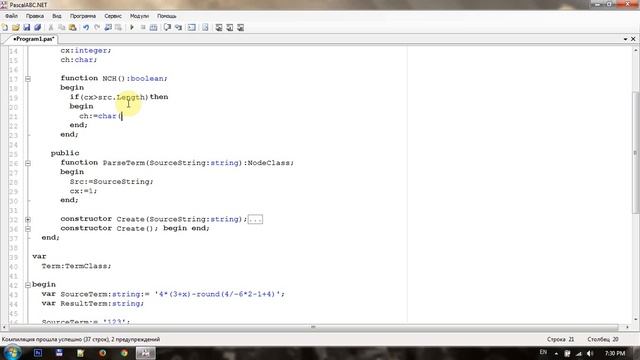This screenshot has width=640, height=360.
Task: Click the horizontal scrollbar right arrow
Action: [x=627, y=327]
